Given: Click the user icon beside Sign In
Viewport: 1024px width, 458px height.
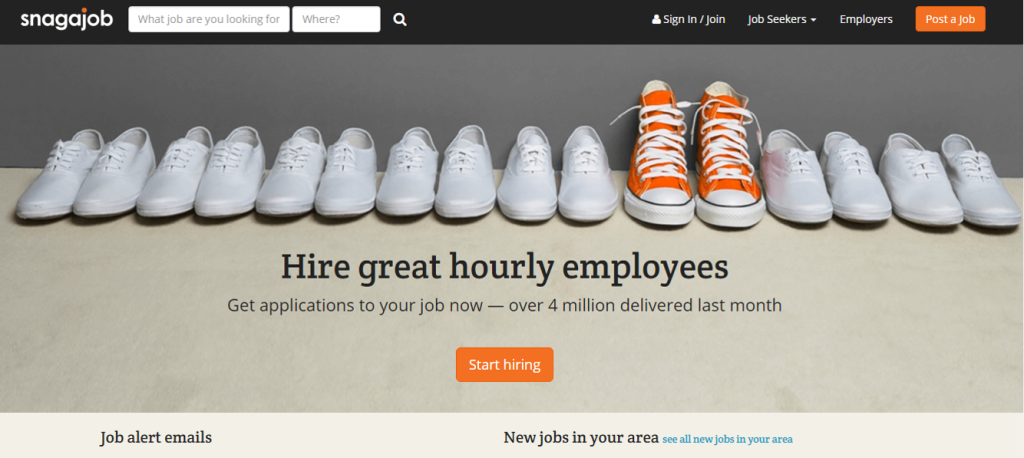Looking at the screenshot, I should (x=656, y=20).
